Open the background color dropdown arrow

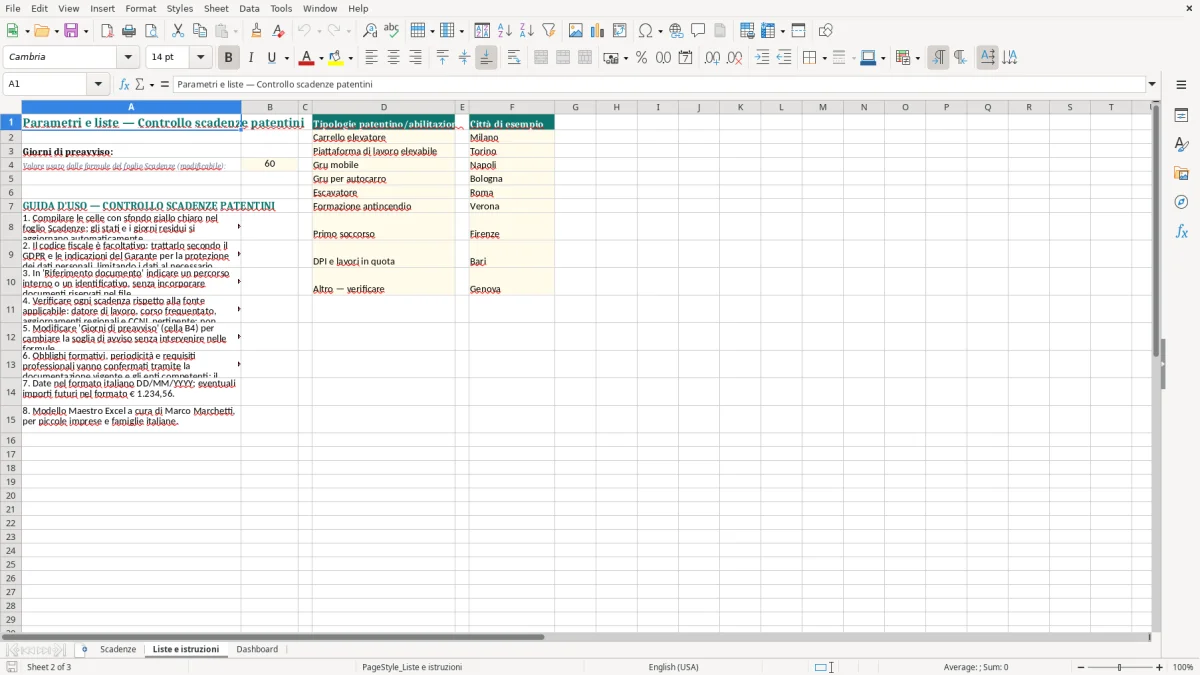[x=350, y=58]
